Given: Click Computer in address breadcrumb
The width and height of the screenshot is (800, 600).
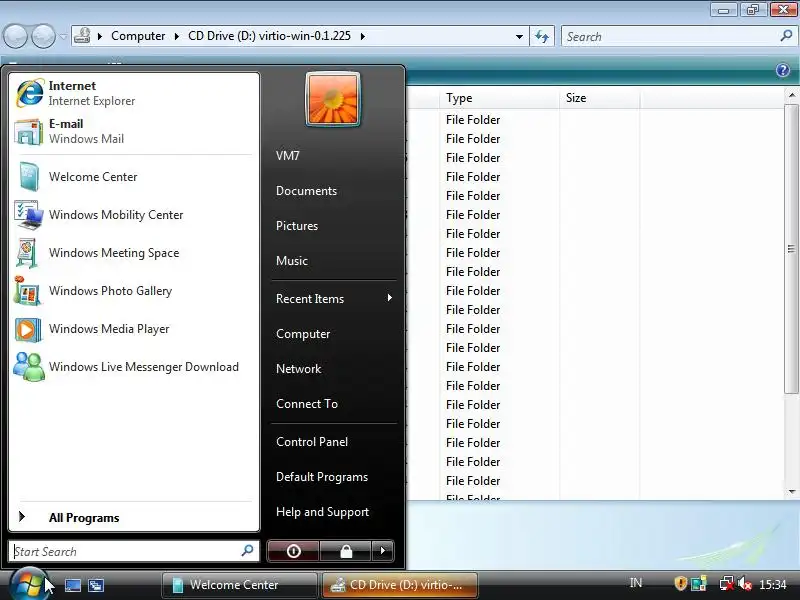Looking at the screenshot, I should [138, 36].
